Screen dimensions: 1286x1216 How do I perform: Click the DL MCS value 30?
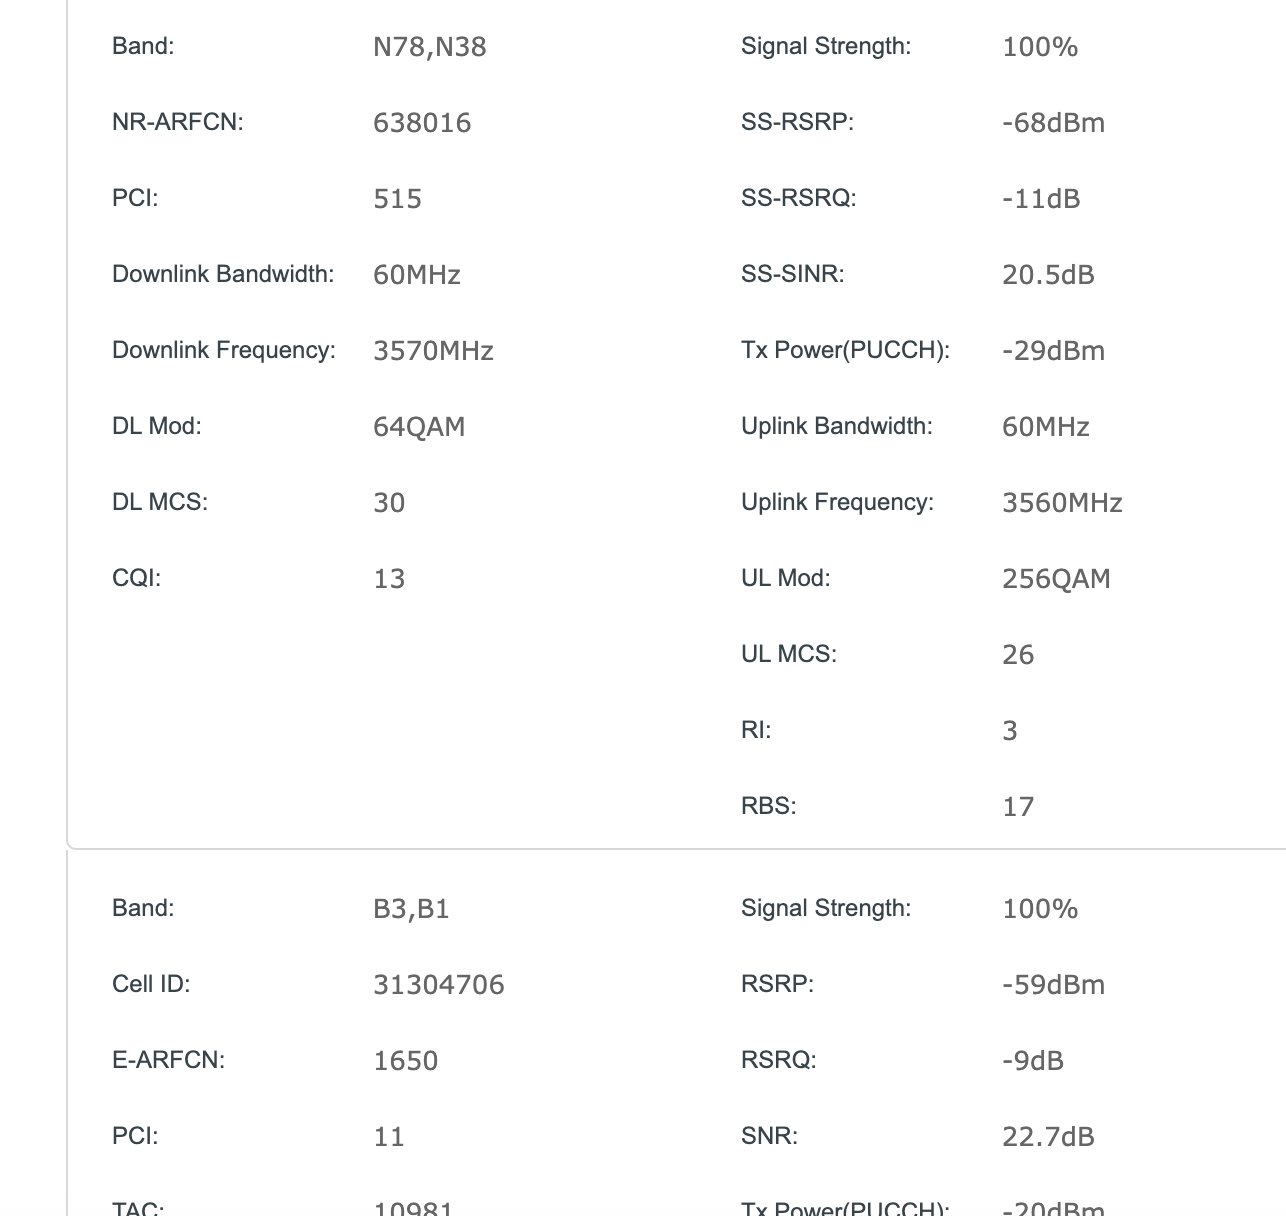click(x=389, y=503)
